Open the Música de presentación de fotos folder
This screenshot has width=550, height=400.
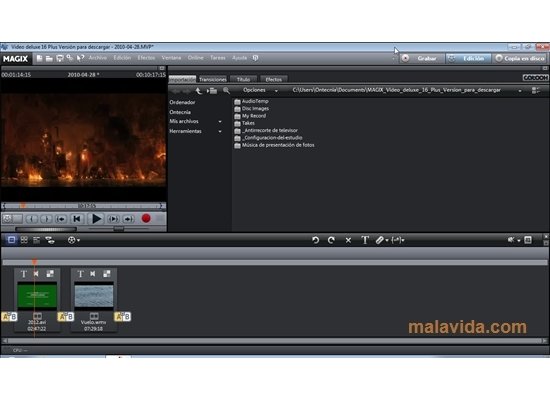(x=275, y=145)
